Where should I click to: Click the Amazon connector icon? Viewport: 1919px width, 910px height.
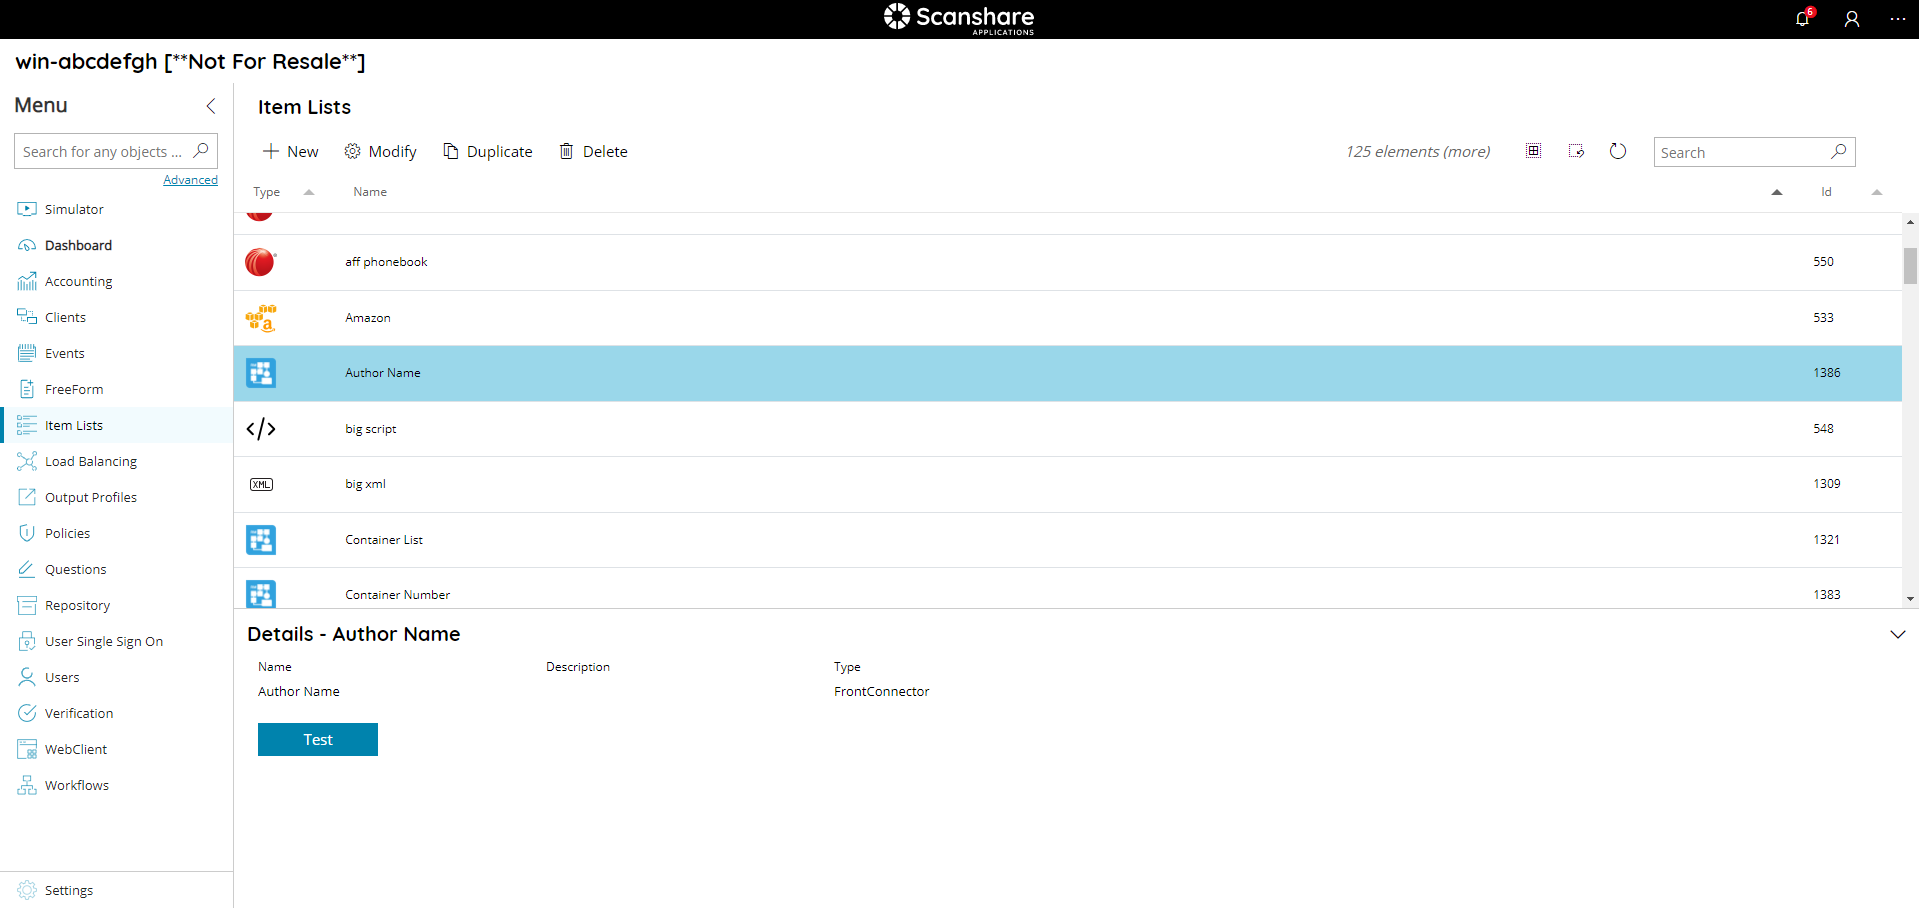coord(260,317)
